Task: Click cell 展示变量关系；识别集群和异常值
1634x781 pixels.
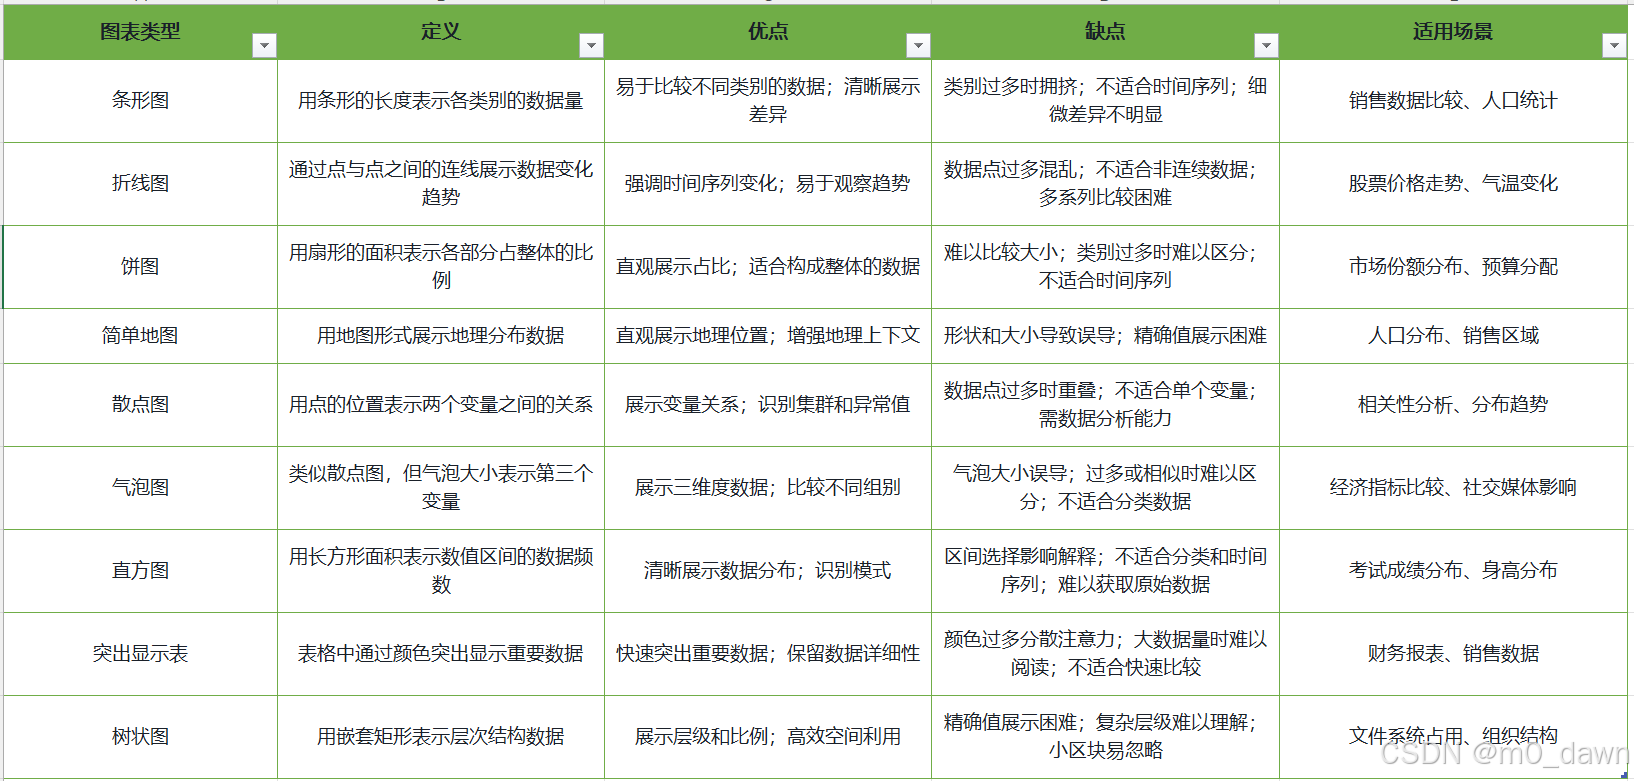Action: (768, 405)
